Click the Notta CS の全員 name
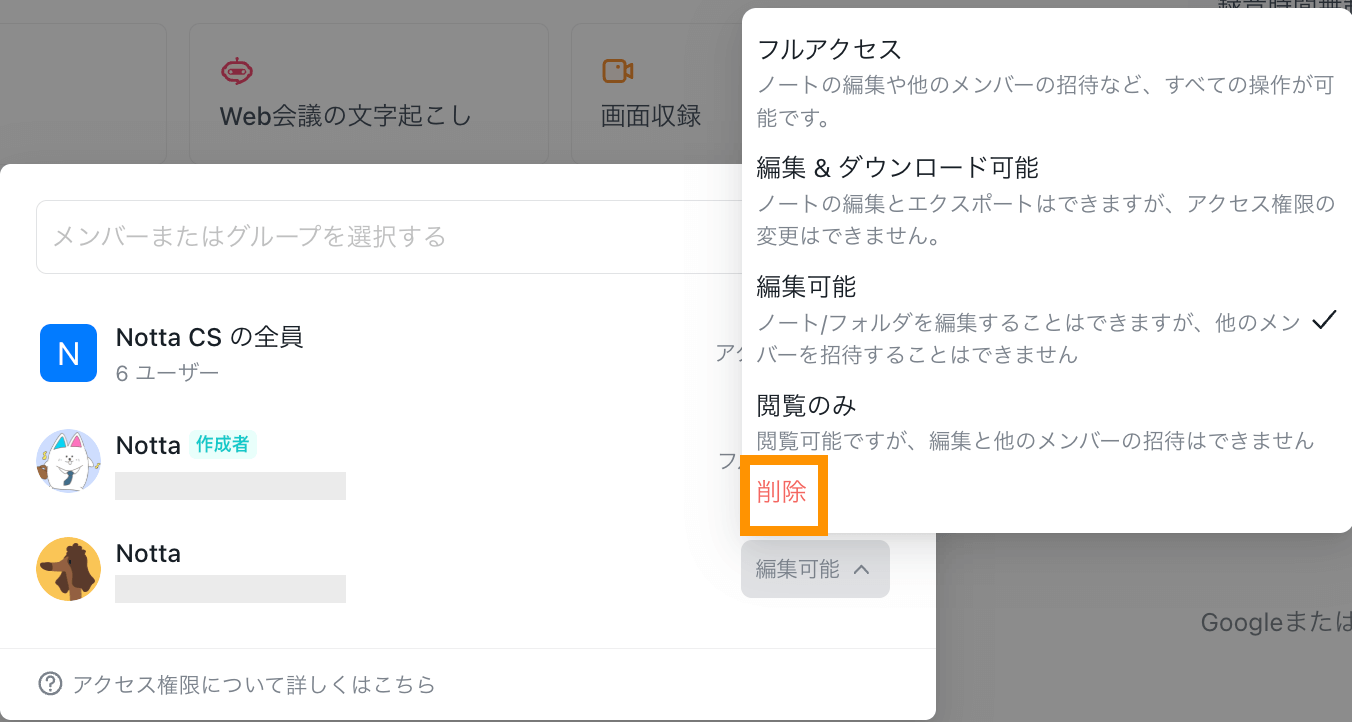This screenshot has width=1352, height=722. click(210, 337)
